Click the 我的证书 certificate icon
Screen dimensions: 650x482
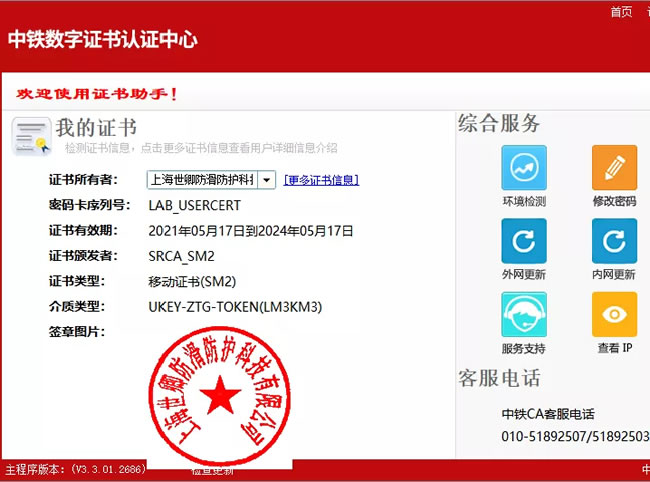click(x=32, y=136)
